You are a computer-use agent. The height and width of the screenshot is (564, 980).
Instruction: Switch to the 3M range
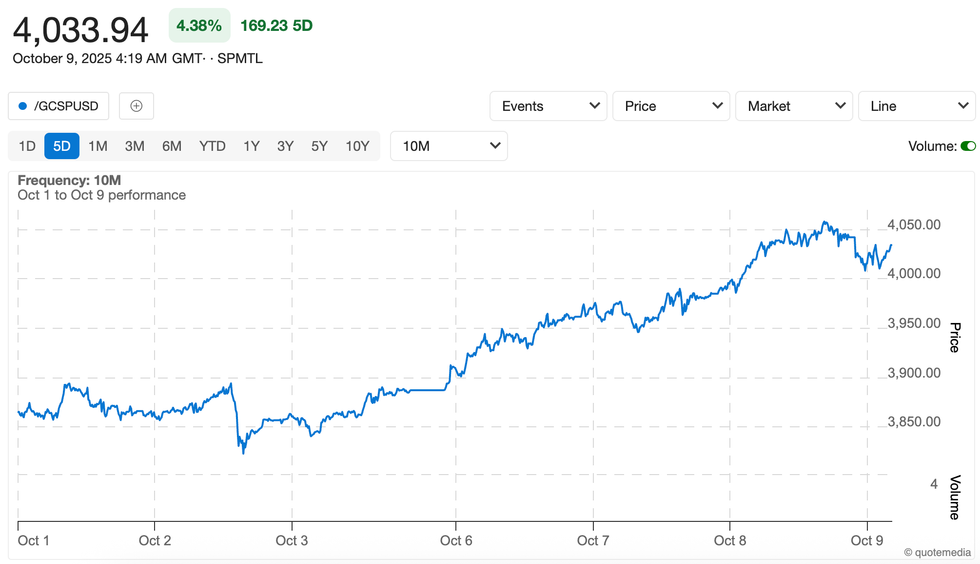click(134, 146)
